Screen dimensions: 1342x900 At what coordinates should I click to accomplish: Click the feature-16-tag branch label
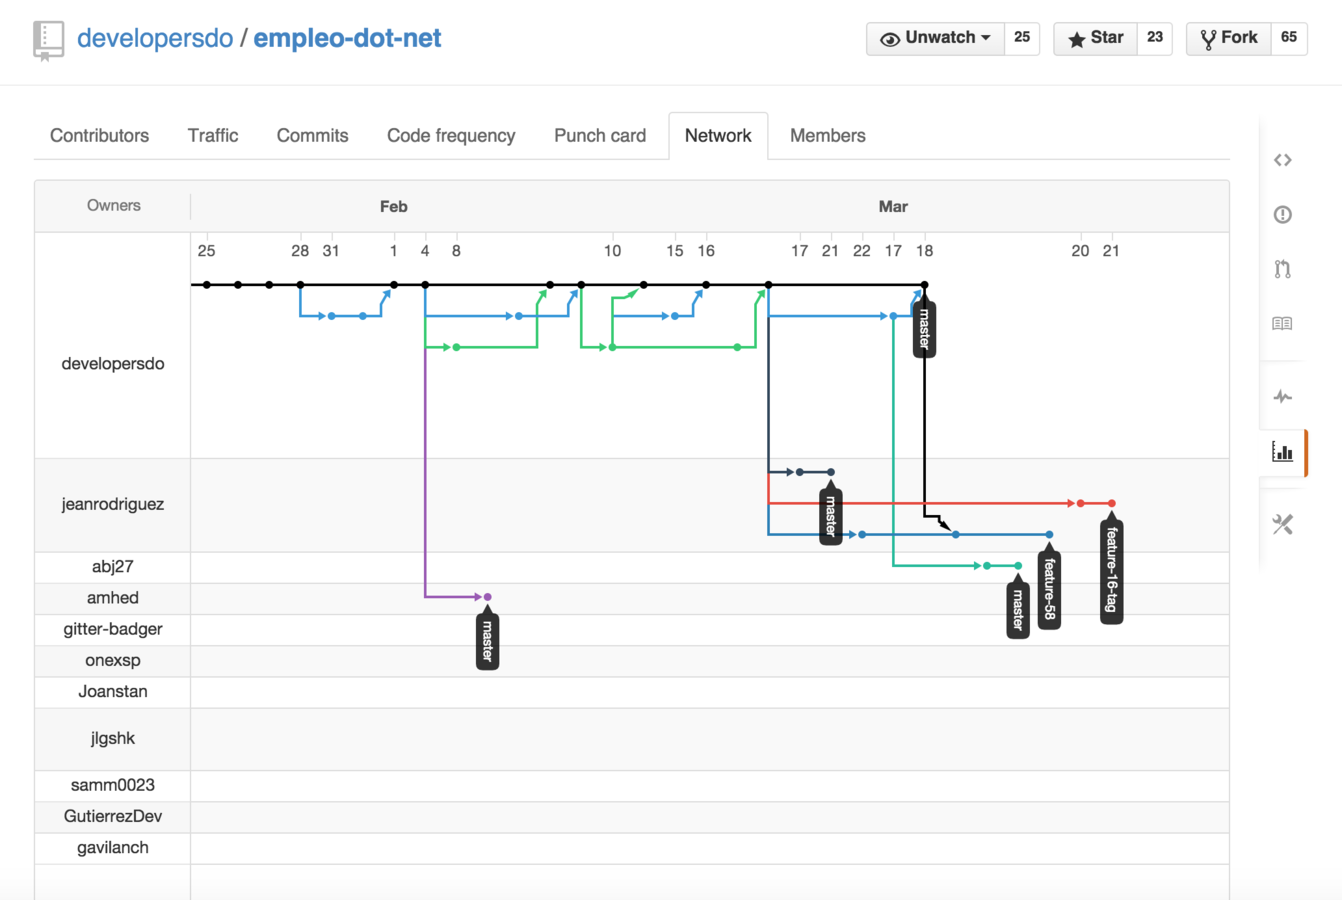click(x=1111, y=568)
